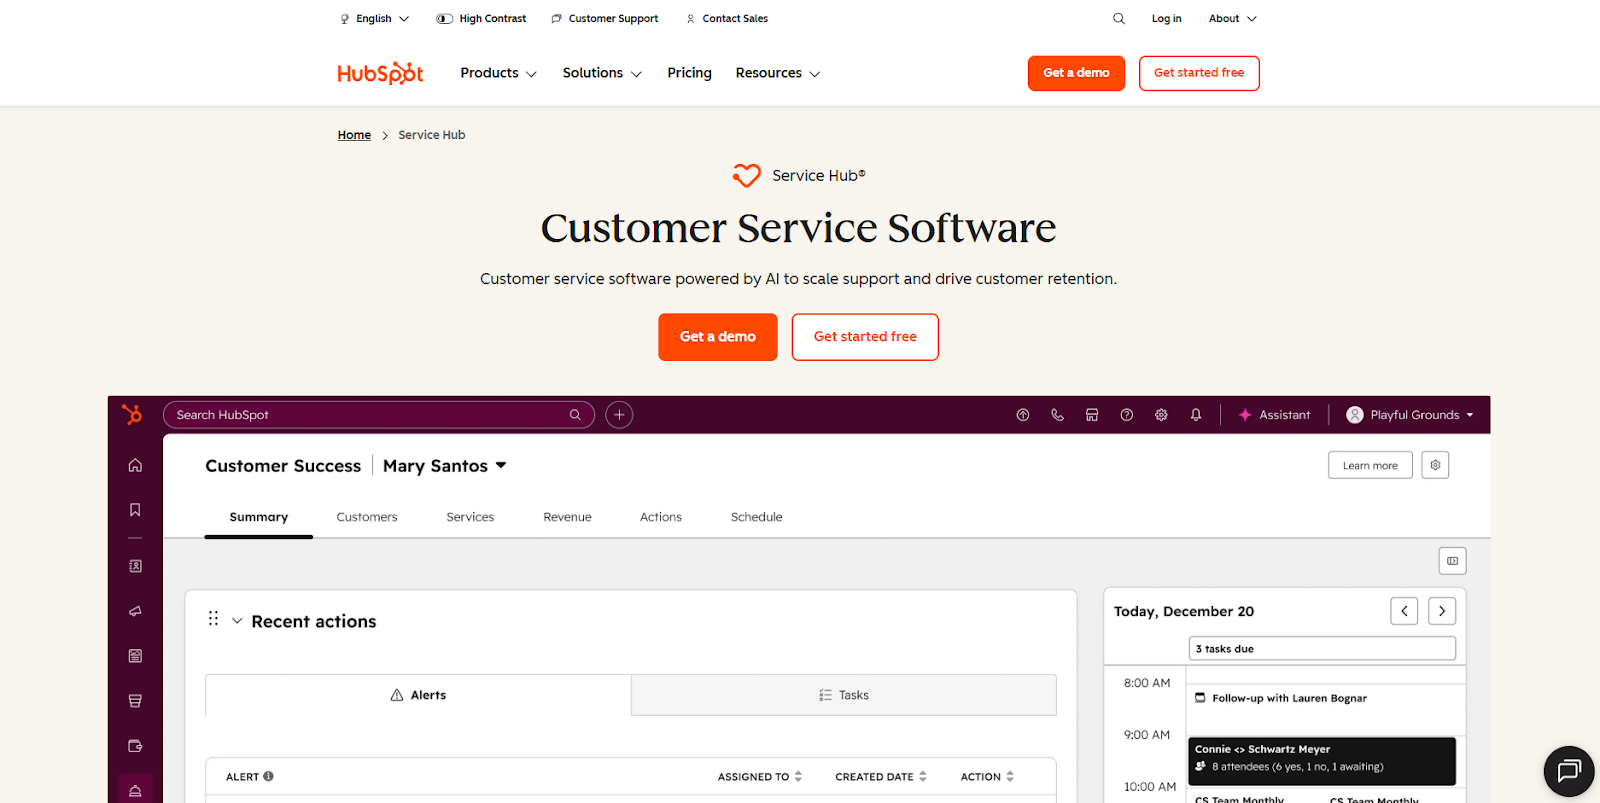Click the plus create button beside Search HubSpot
The image size is (1600, 803).
coord(619,415)
